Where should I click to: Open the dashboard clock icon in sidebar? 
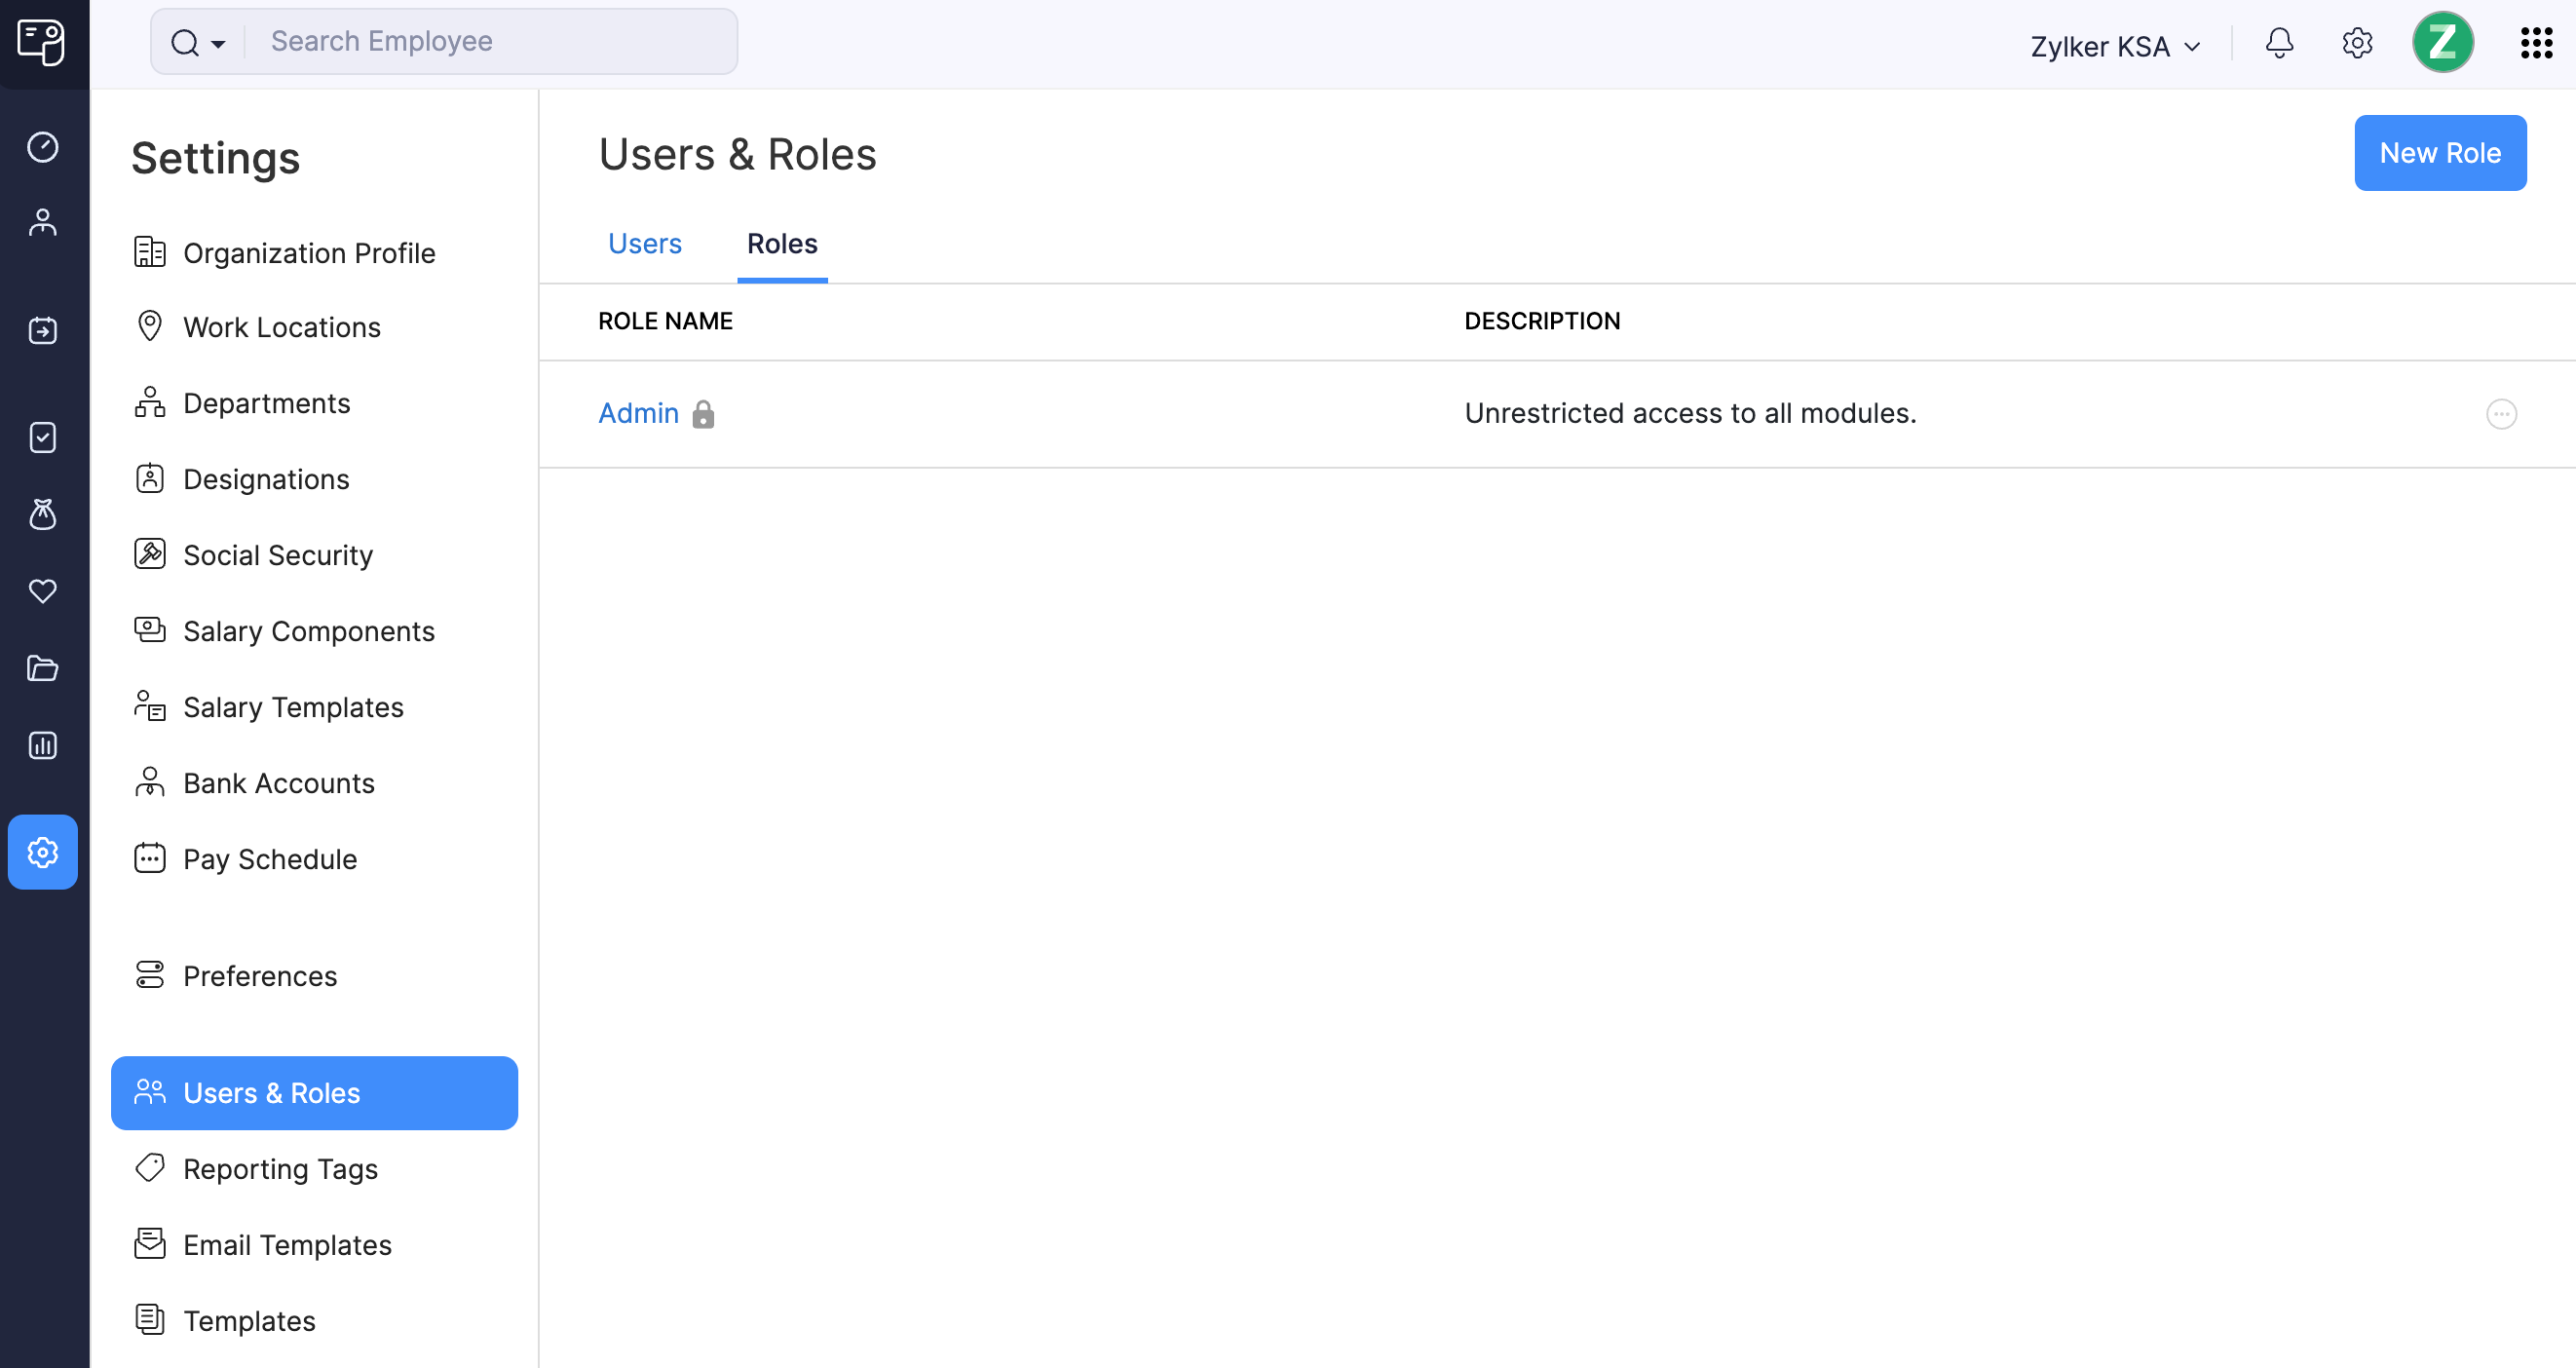pos(43,147)
